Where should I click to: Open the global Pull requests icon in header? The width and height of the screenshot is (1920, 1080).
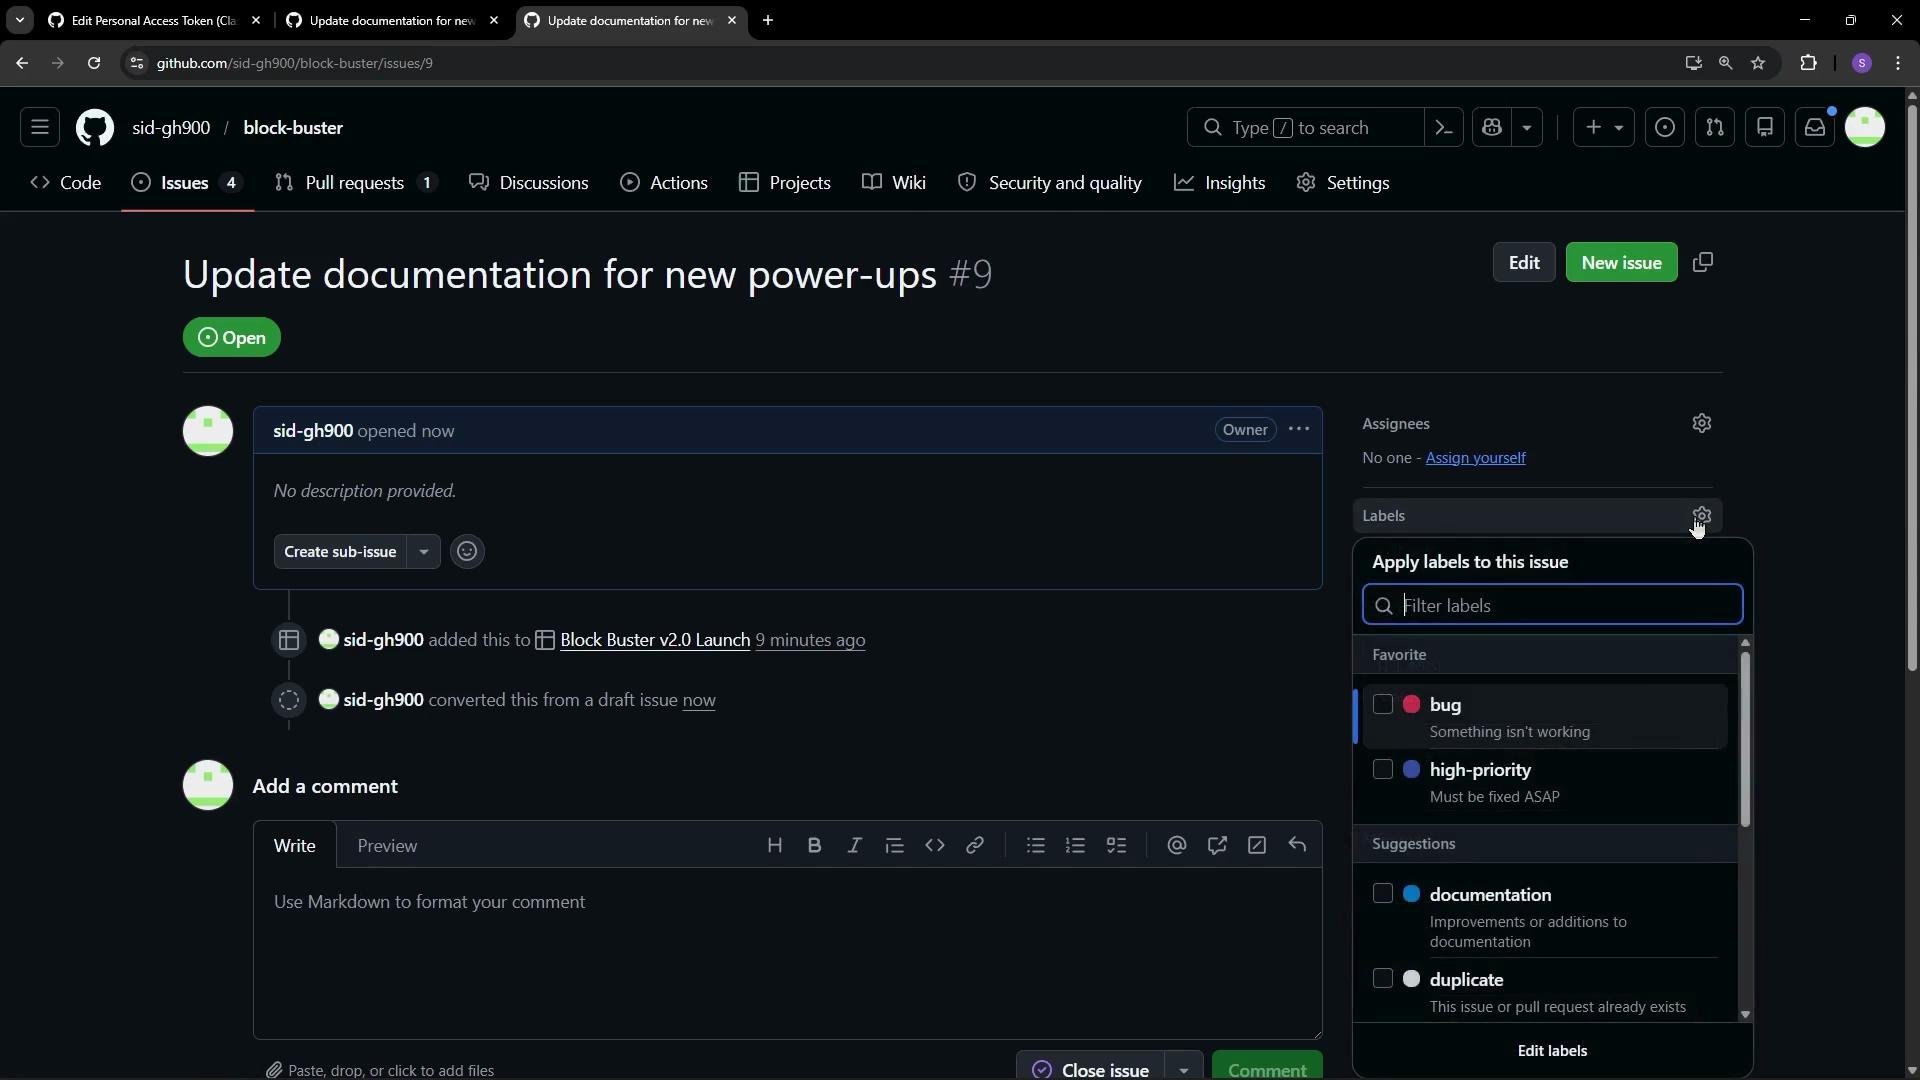(x=1715, y=128)
